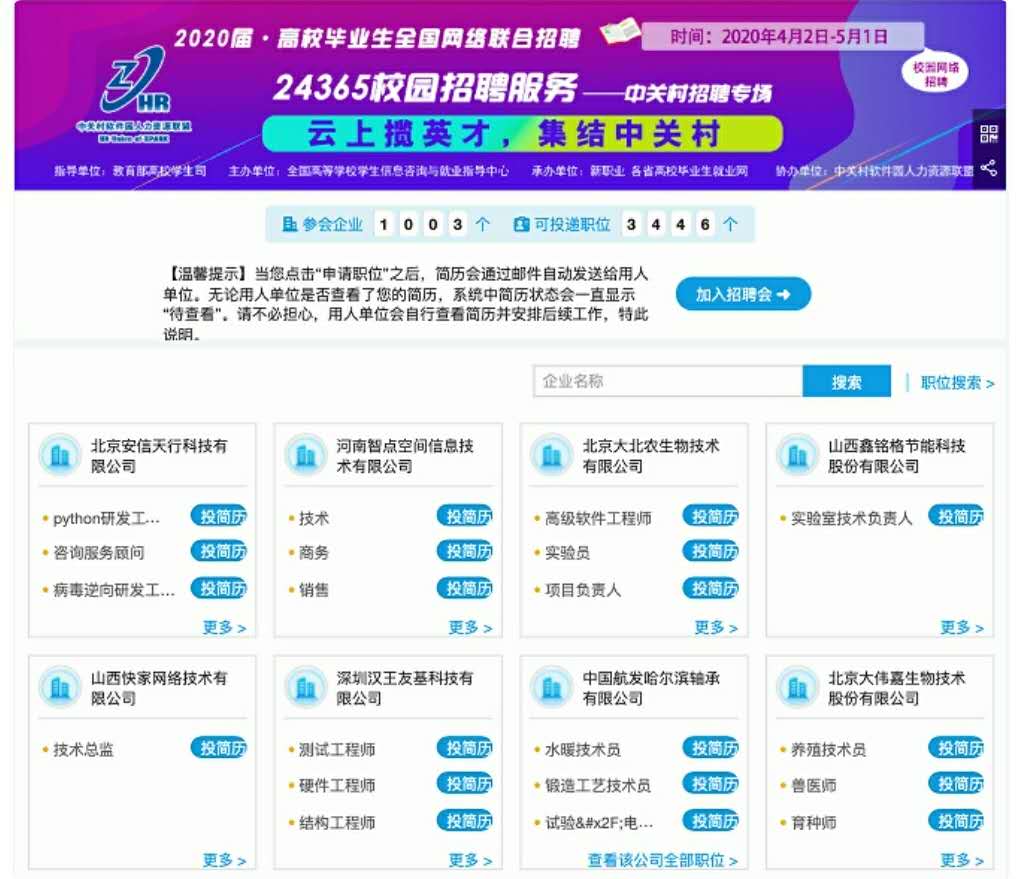Click the share icon below the QR code
This screenshot has width=1026, height=879.
coord(988,168)
